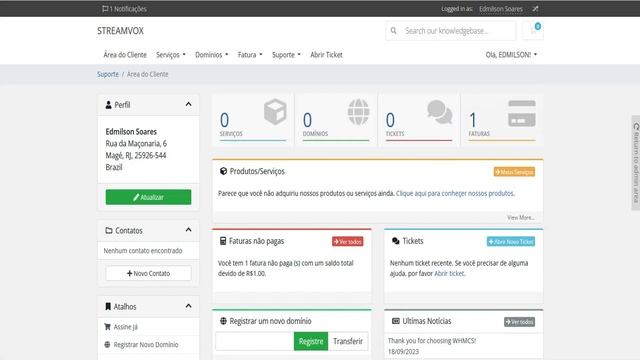Viewport: 640px width, 360px height.
Task: Go to Área do Cliente menu item
Action: [x=125, y=55]
